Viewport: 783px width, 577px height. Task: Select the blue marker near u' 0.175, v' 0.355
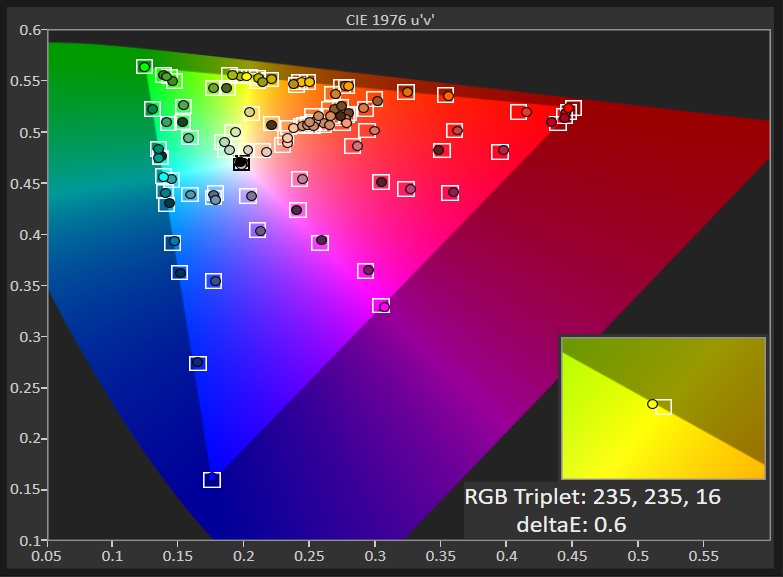pyautogui.click(x=214, y=281)
